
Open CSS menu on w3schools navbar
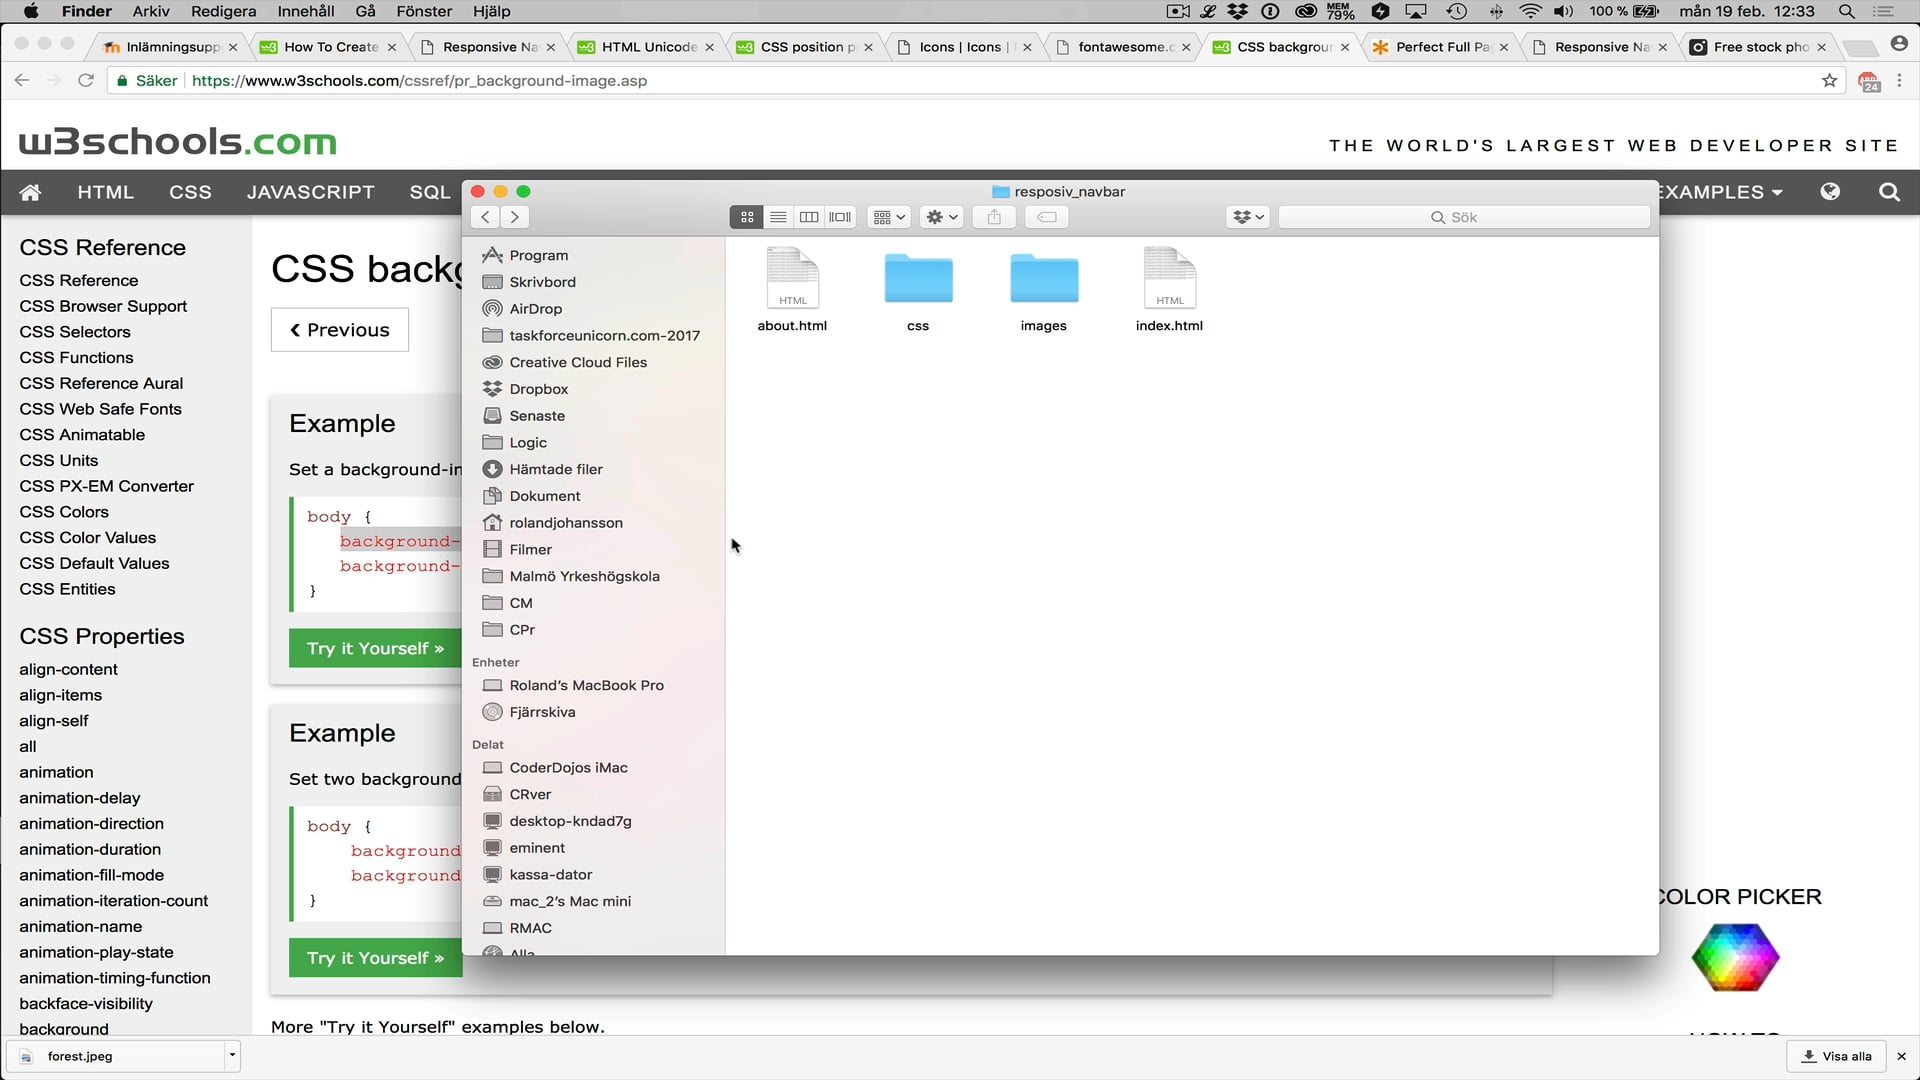(190, 192)
